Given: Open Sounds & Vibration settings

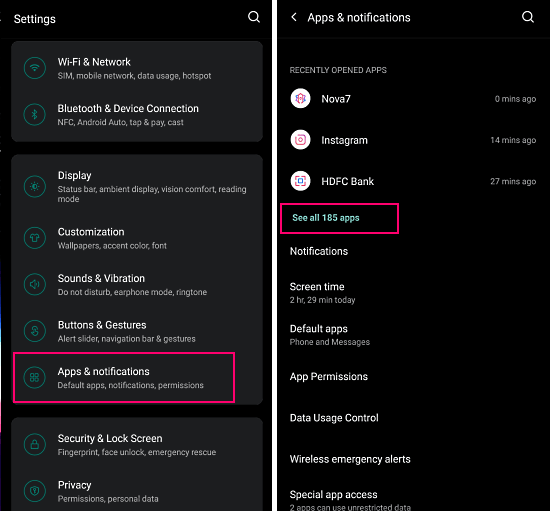Looking at the screenshot, I should coord(137,284).
